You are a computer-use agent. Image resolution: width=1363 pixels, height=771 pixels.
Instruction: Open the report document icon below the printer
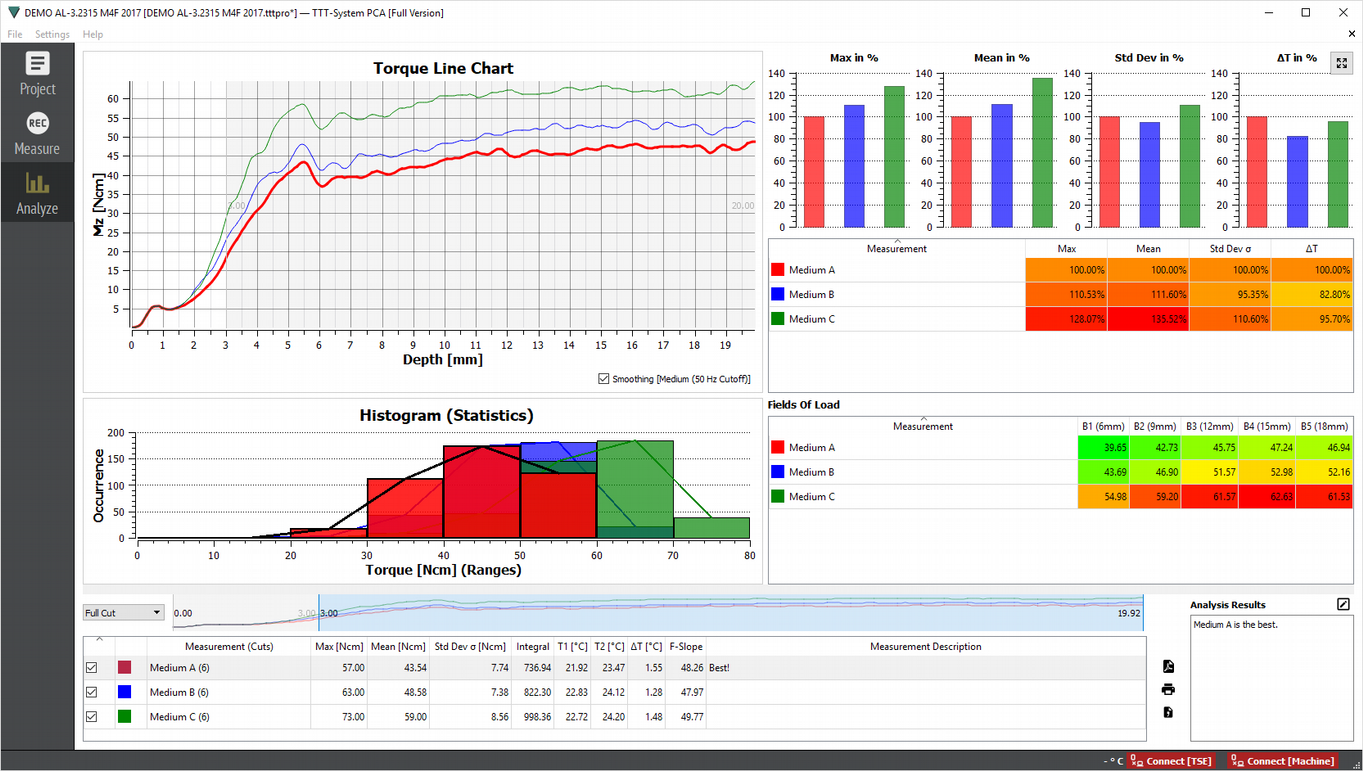[x=1170, y=712]
